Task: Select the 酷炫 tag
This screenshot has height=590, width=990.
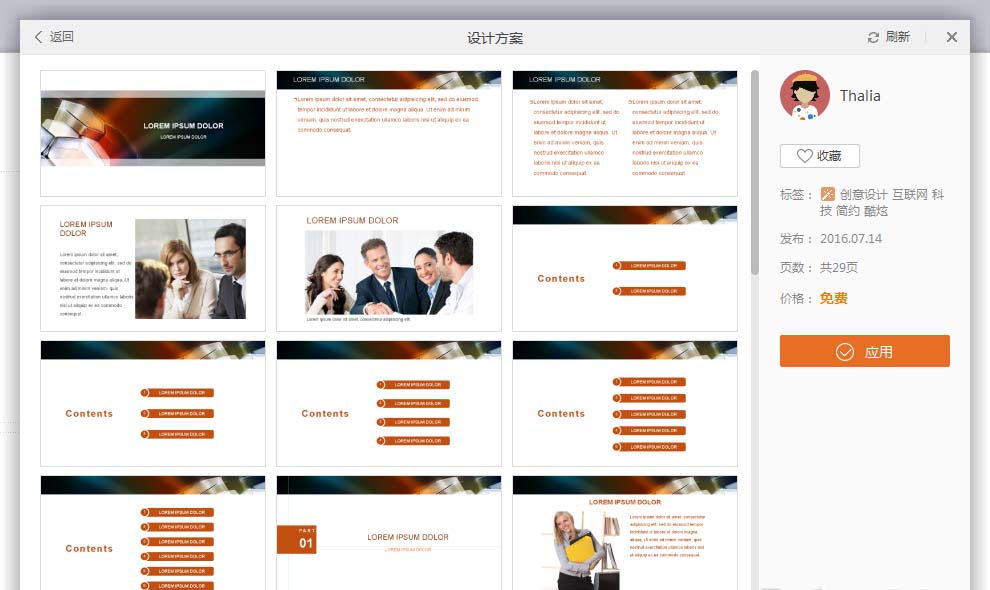Action: pyautogui.click(x=876, y=211)
